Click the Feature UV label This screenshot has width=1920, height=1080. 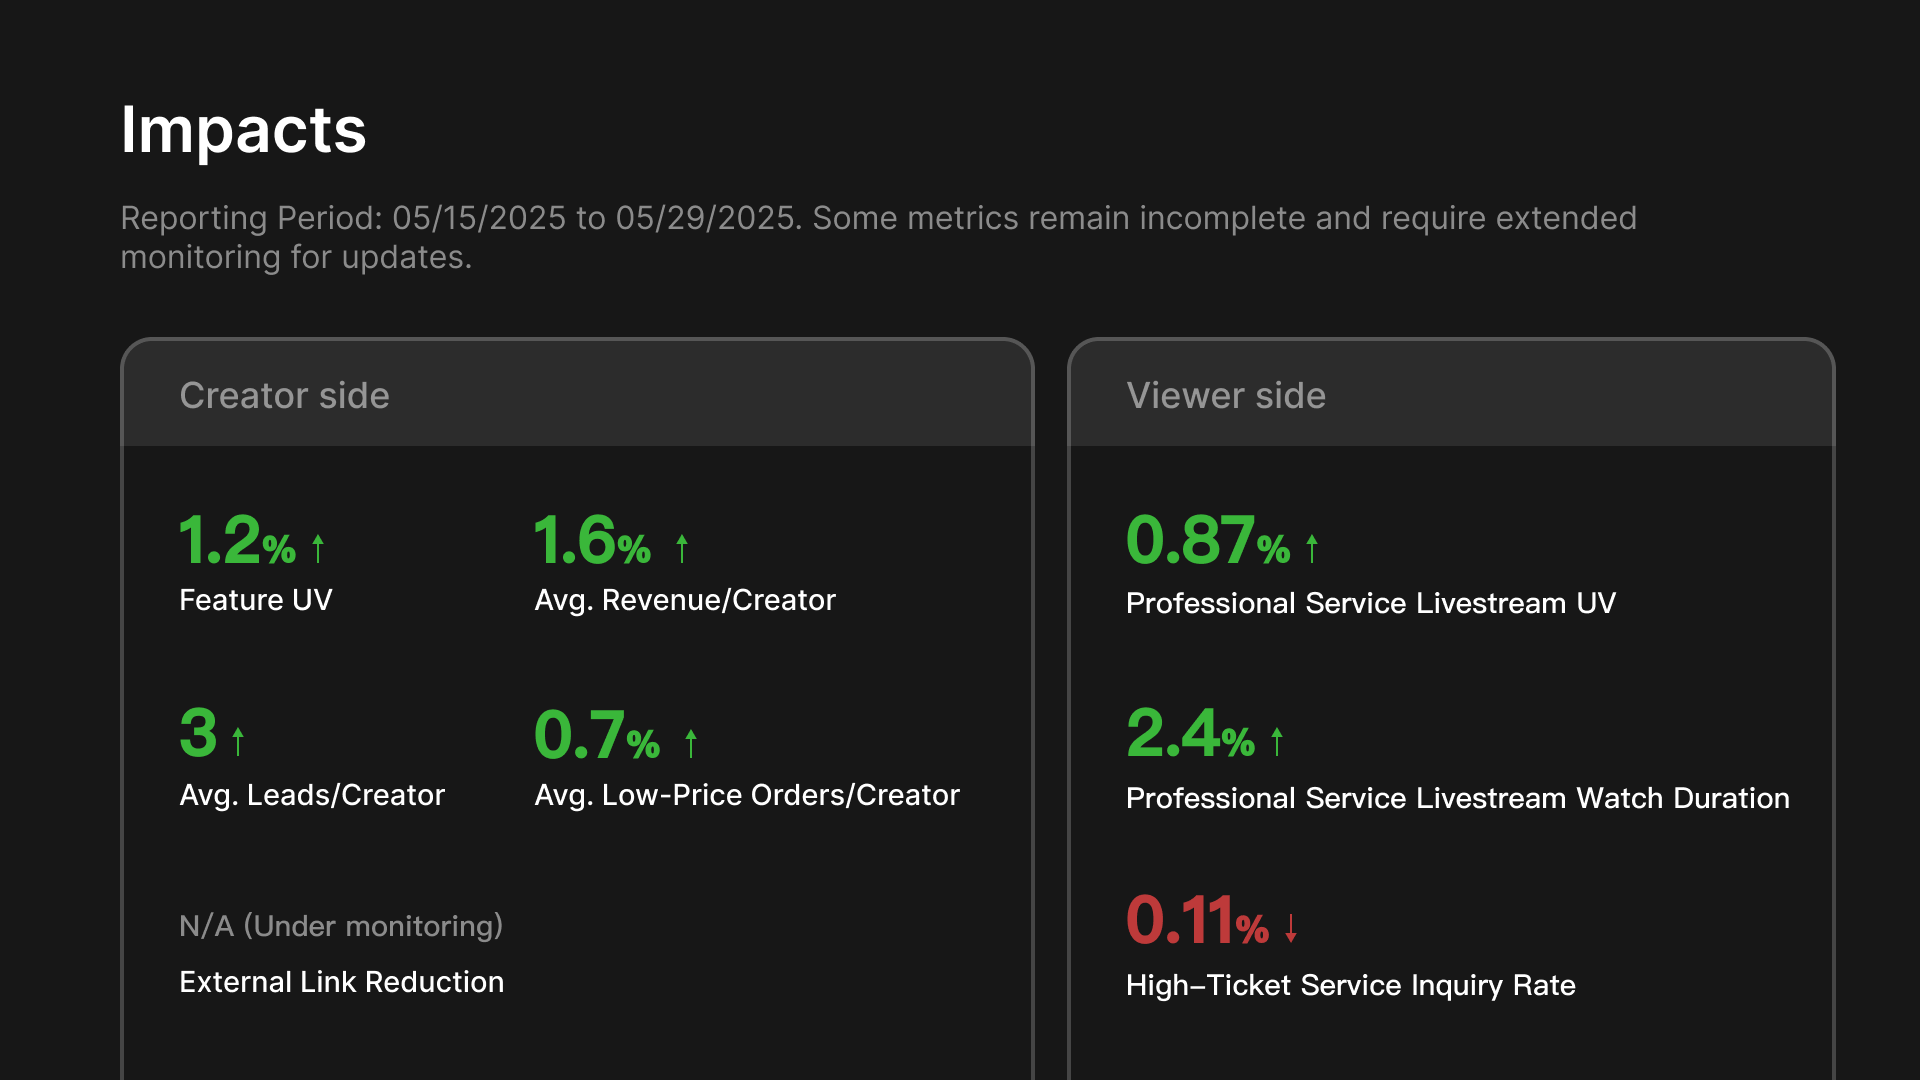point(255,600)
